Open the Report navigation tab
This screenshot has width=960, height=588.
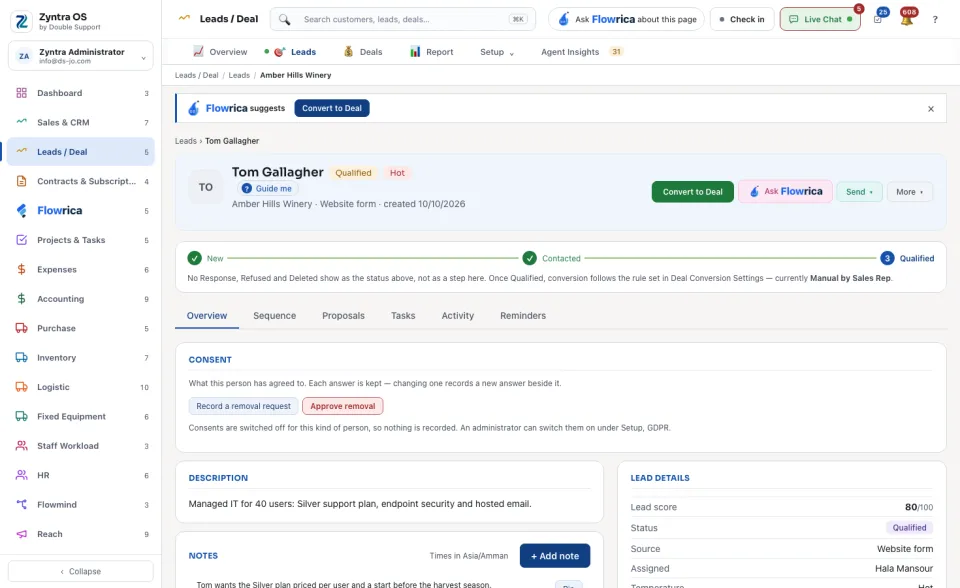coord(432,52)
